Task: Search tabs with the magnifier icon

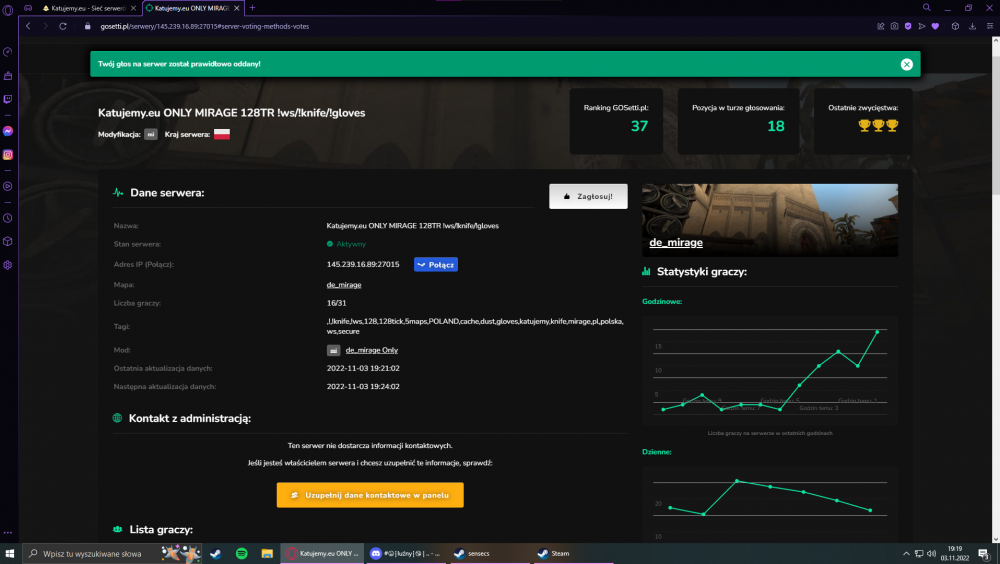Action: tap(927, 8)
